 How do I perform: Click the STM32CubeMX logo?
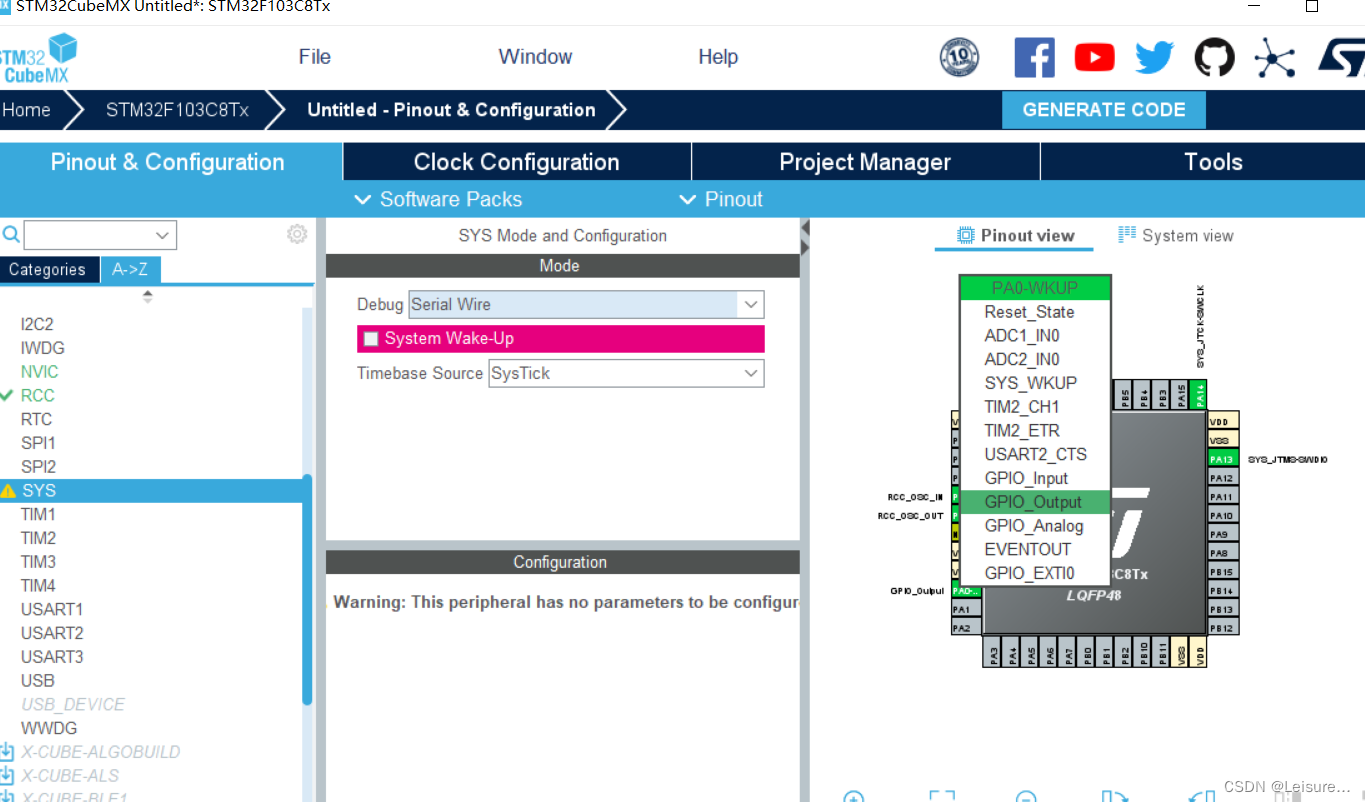[38, 58]
